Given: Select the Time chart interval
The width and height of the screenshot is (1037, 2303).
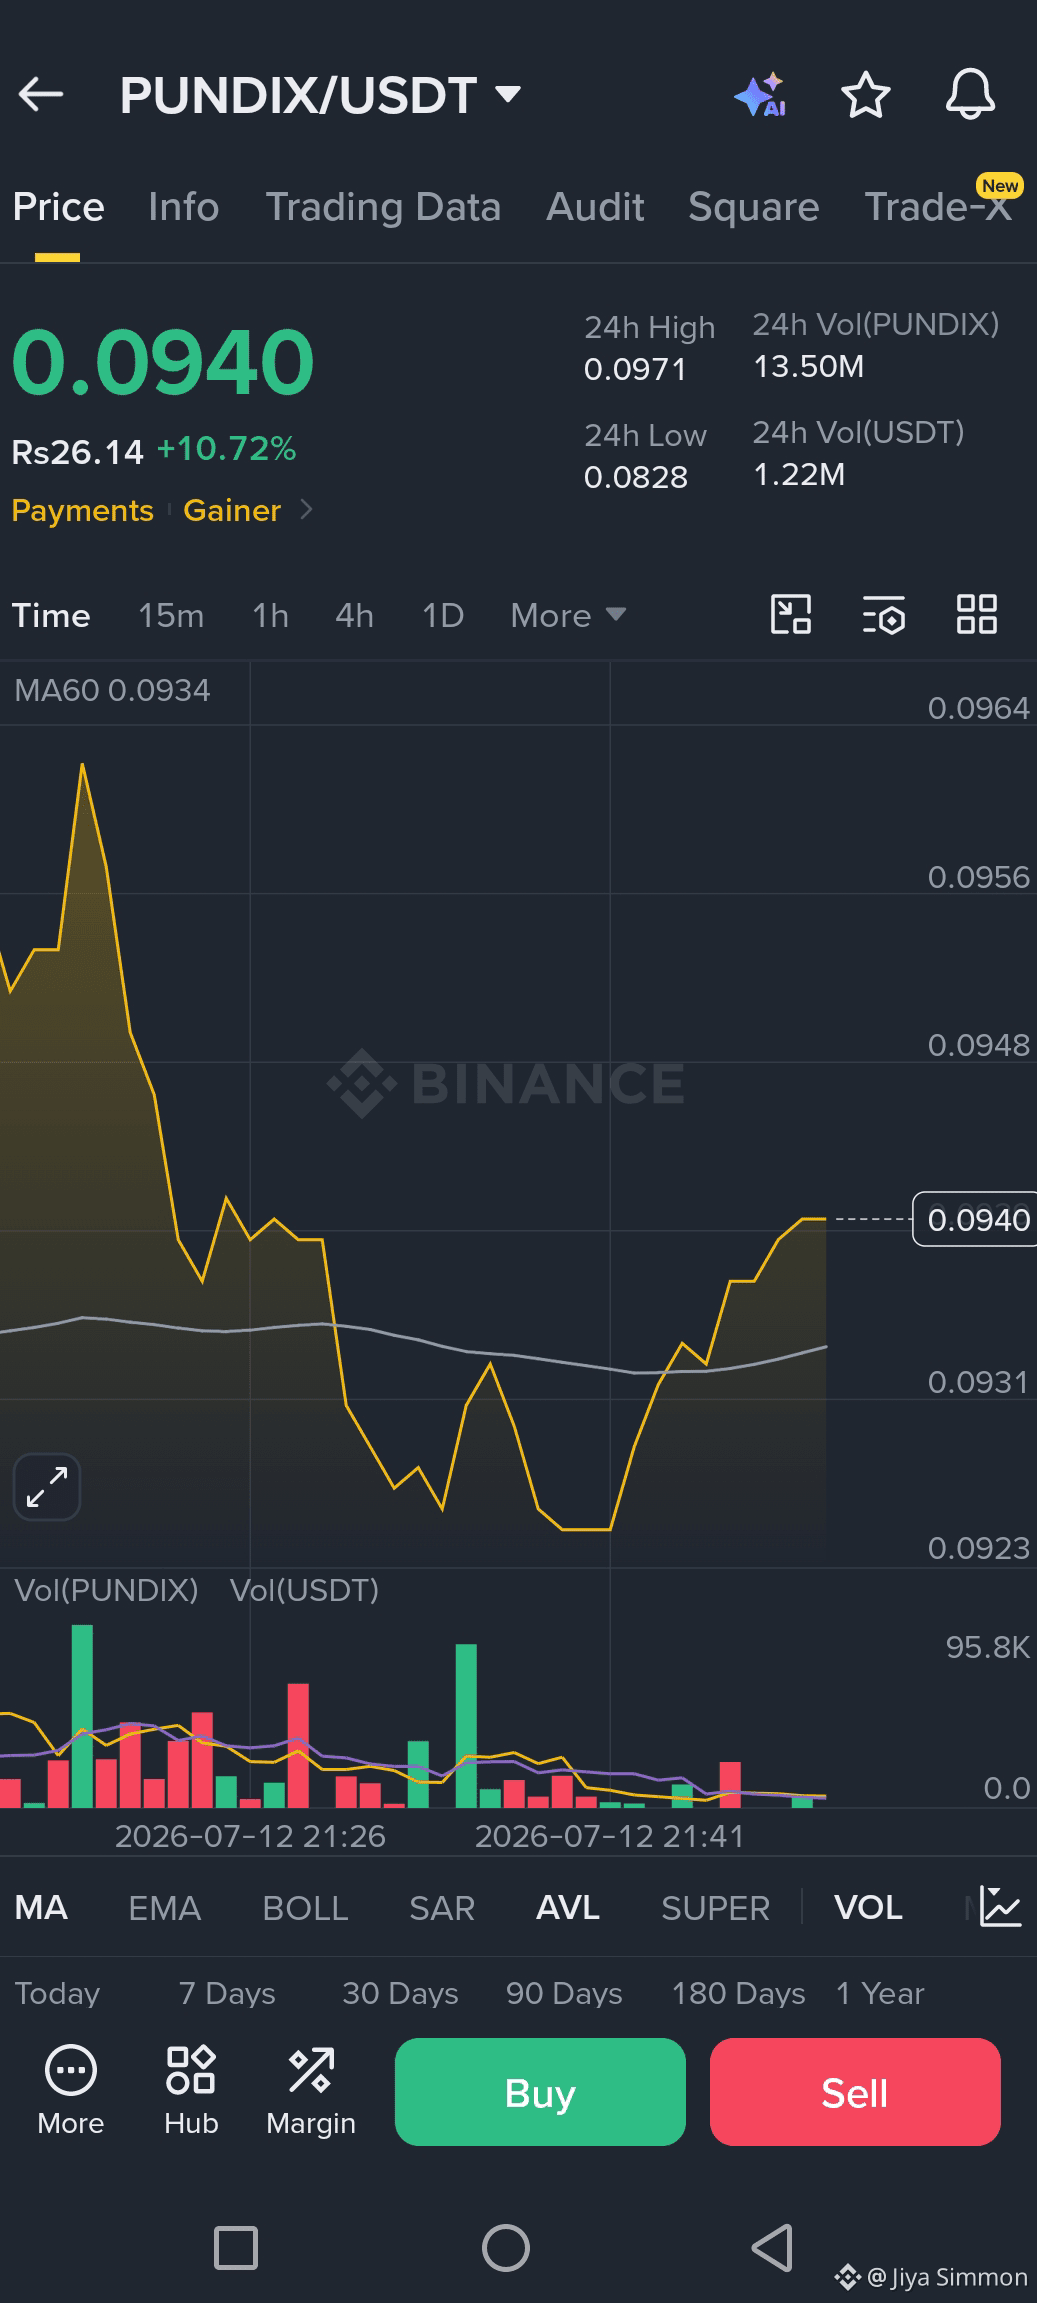Looking at the screenshot, I should click(51, 615).
